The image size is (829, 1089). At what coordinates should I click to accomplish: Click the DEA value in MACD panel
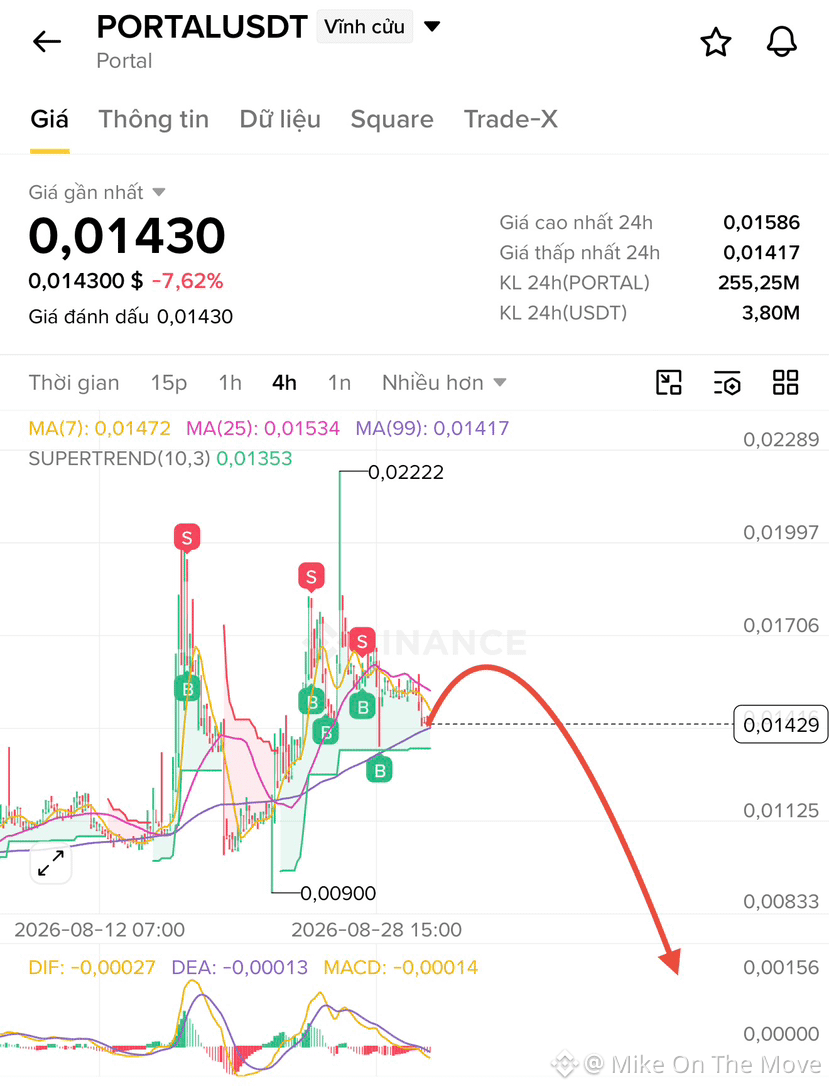click(240, 967)
